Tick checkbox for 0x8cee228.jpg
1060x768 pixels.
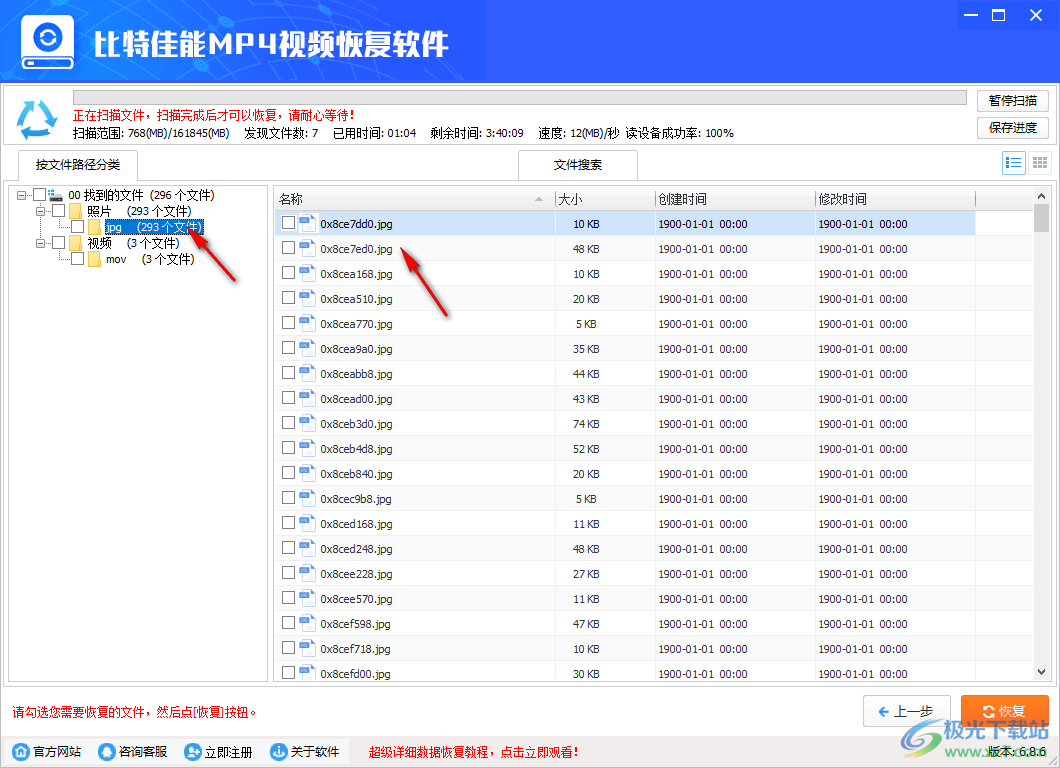(288, 573)
